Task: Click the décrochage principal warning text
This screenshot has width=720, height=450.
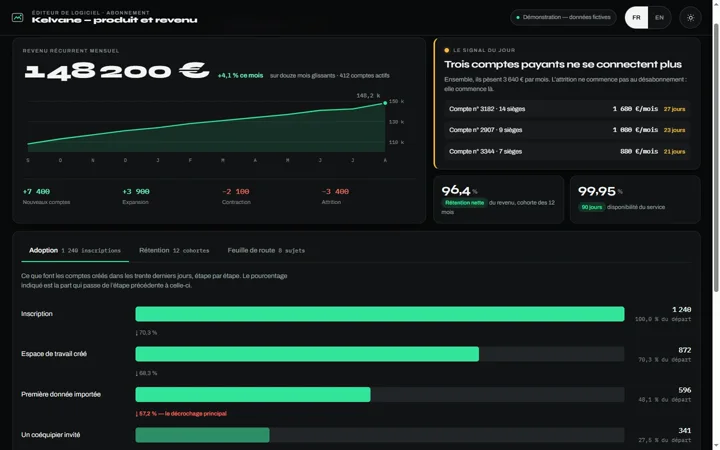Action: coord(181,414)
